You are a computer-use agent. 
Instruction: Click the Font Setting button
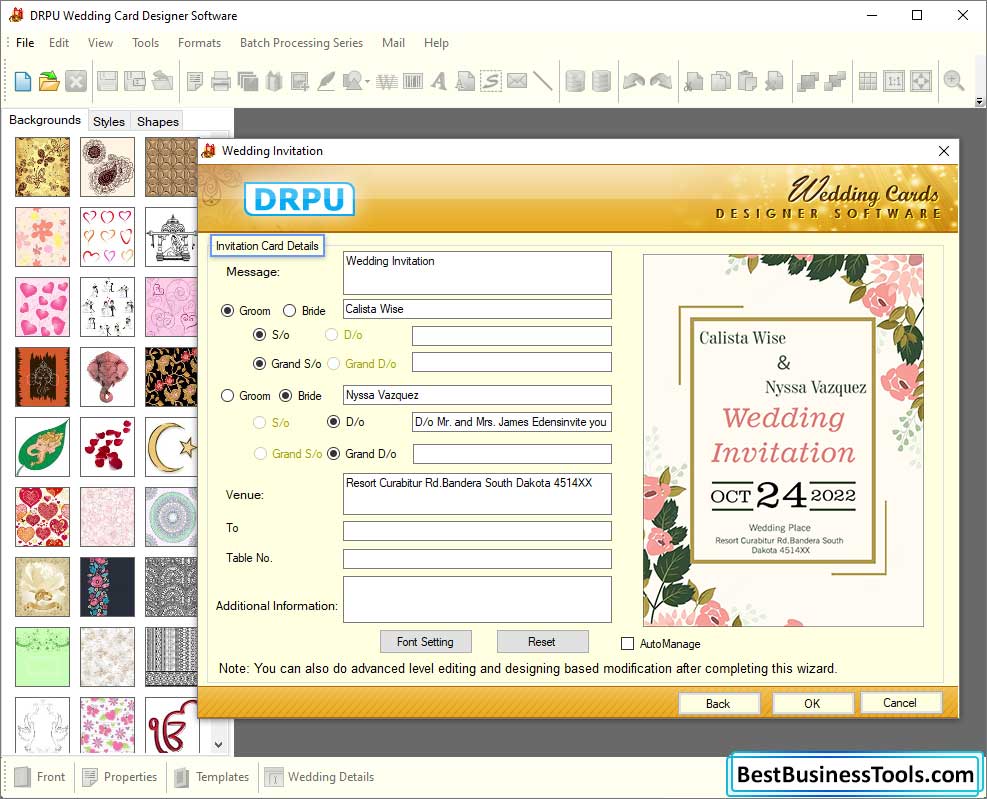426,642
